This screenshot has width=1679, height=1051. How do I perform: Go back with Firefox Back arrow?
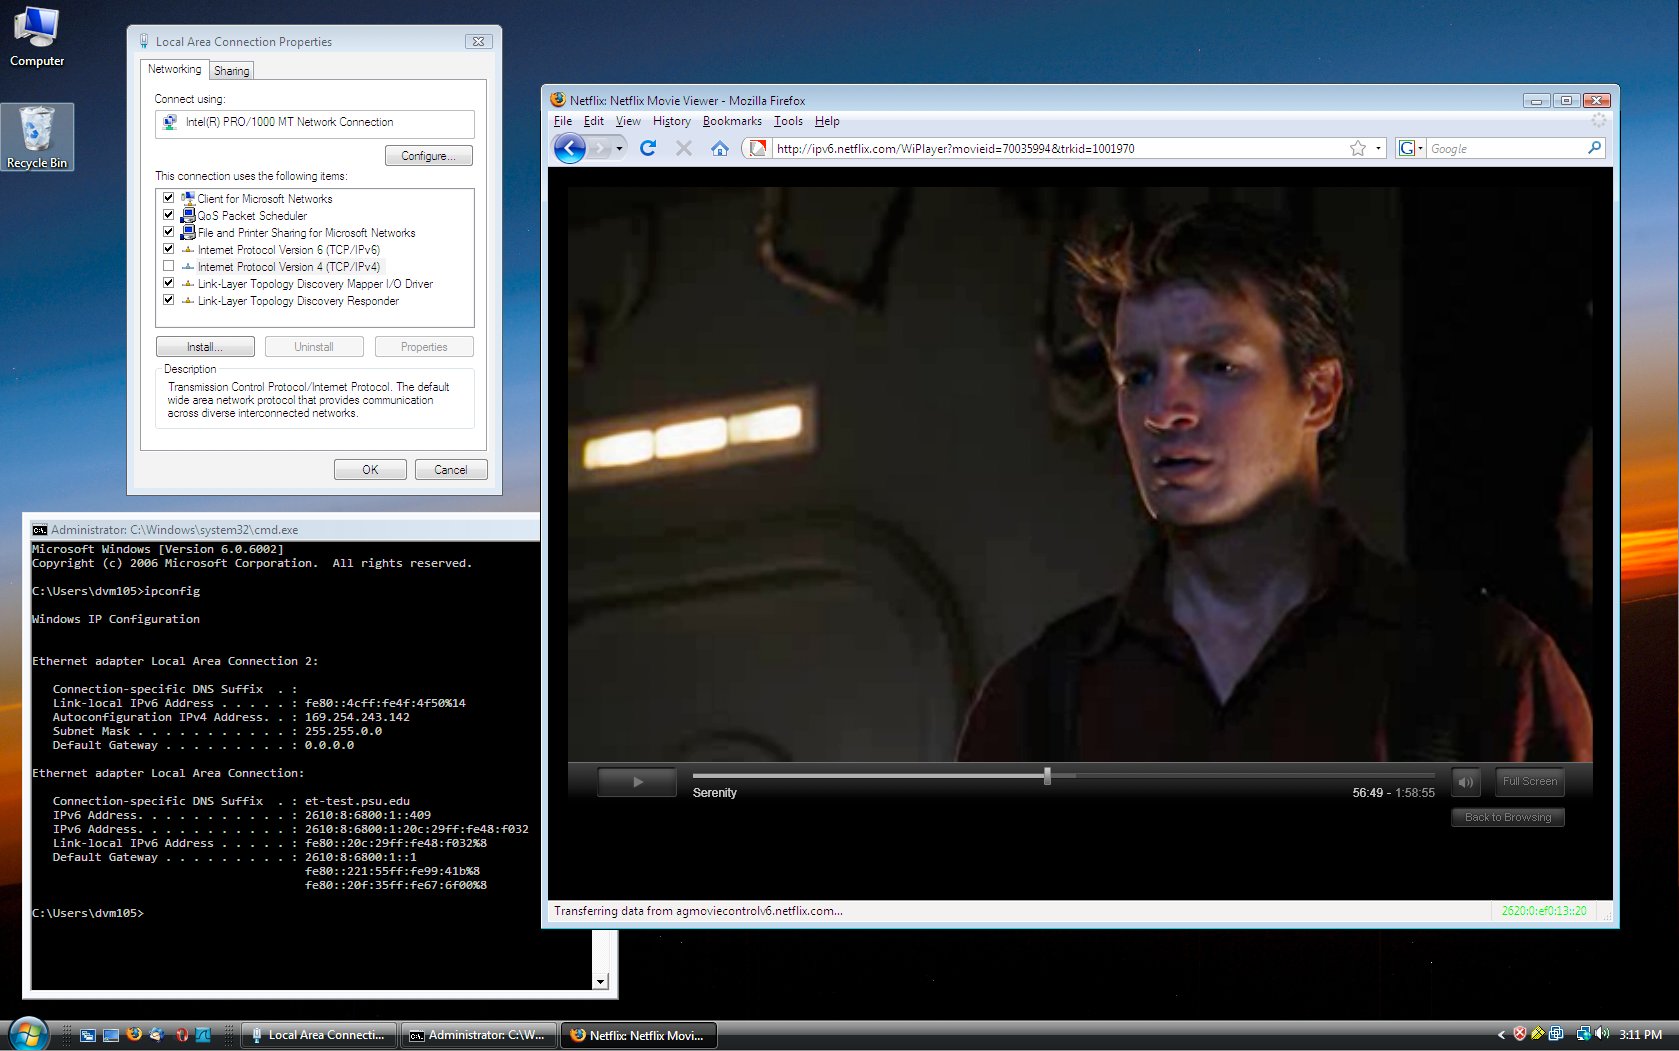point(569,149)
